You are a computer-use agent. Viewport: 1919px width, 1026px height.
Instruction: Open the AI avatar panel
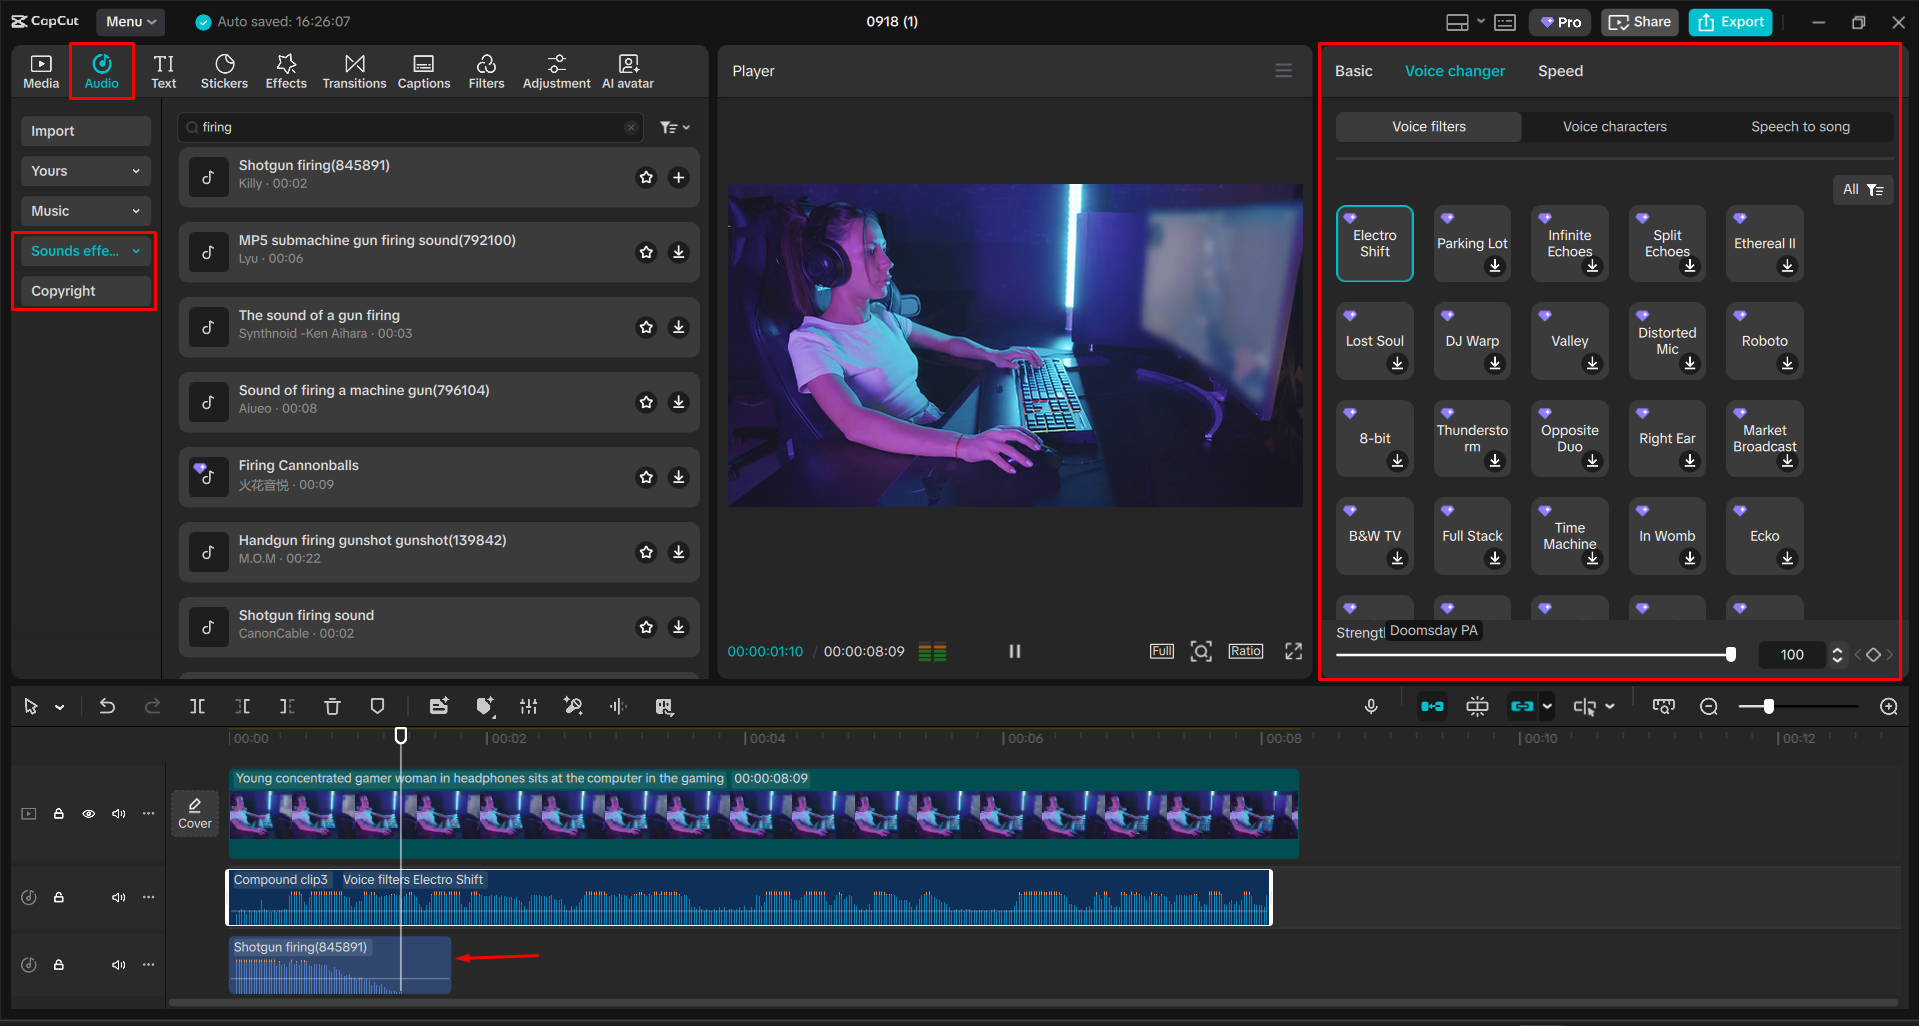click(627, 70)
